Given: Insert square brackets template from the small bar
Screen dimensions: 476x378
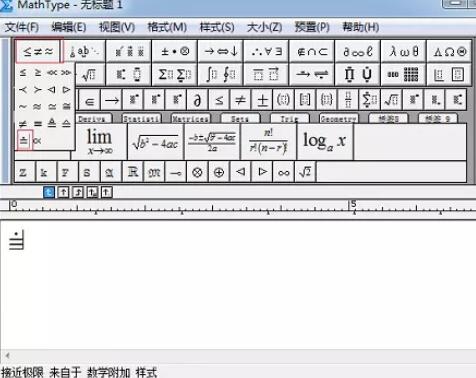Looking at the screenshot, I should [305, 100].
